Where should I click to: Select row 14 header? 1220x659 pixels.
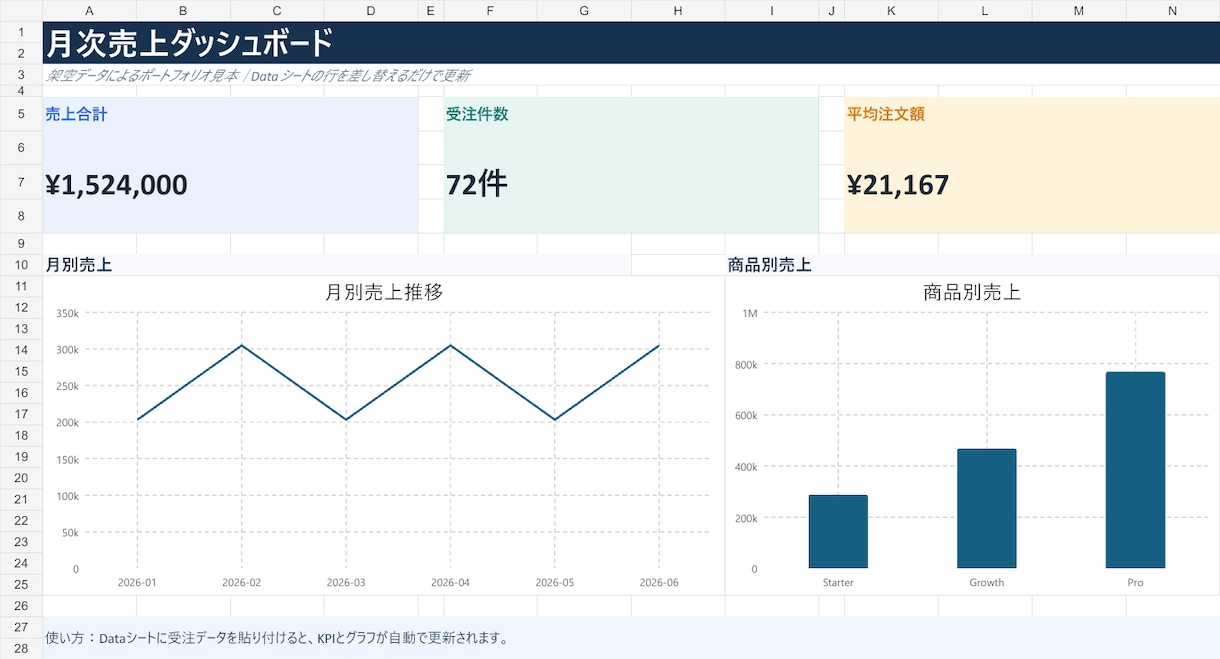[21, 350]
